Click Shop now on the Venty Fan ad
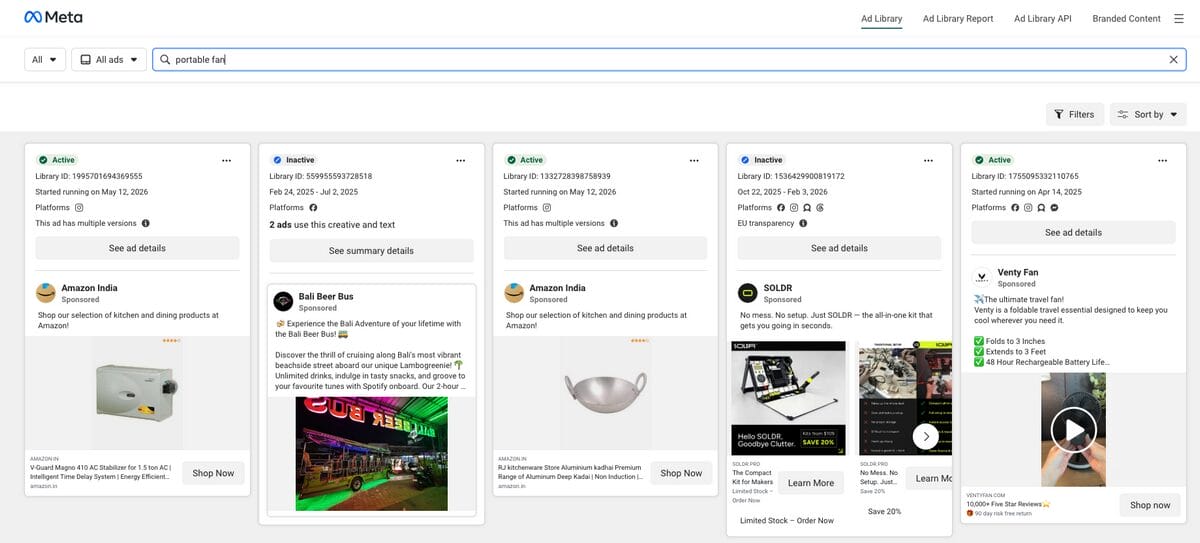1200x543 pixels. click(x=1150, y=505)
